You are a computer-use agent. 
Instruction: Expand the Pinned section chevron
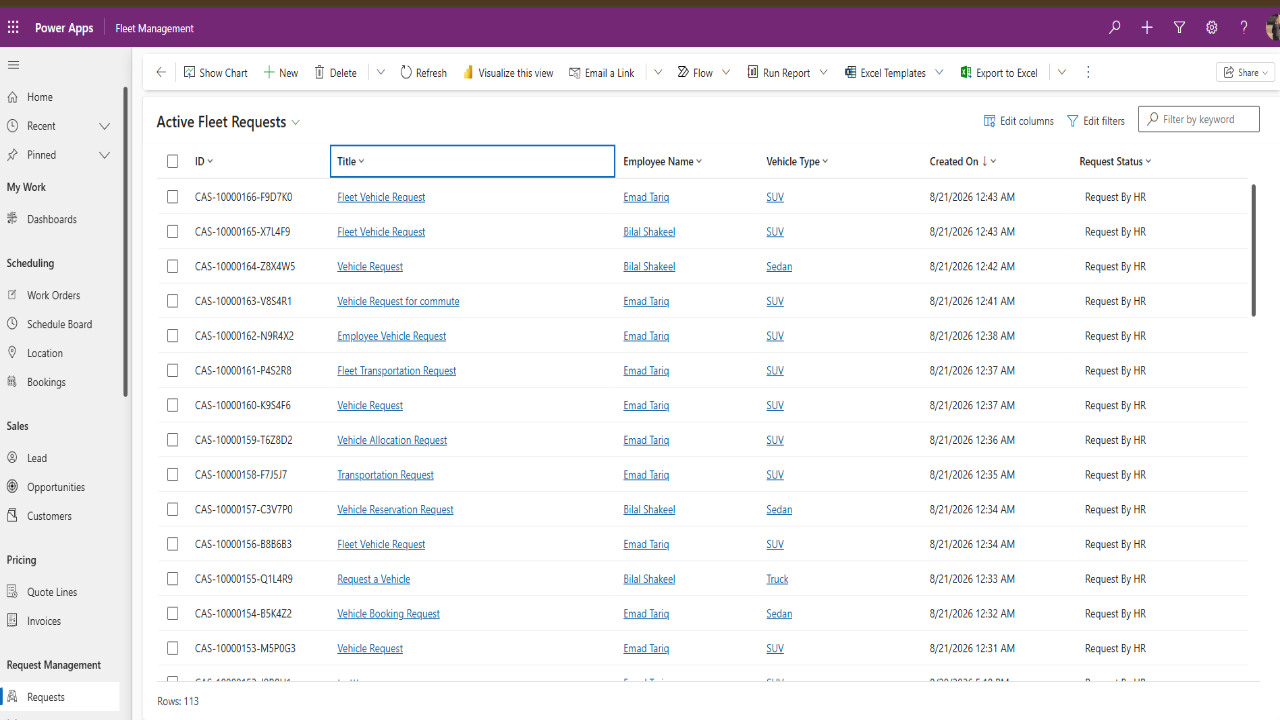click(104, 155)
